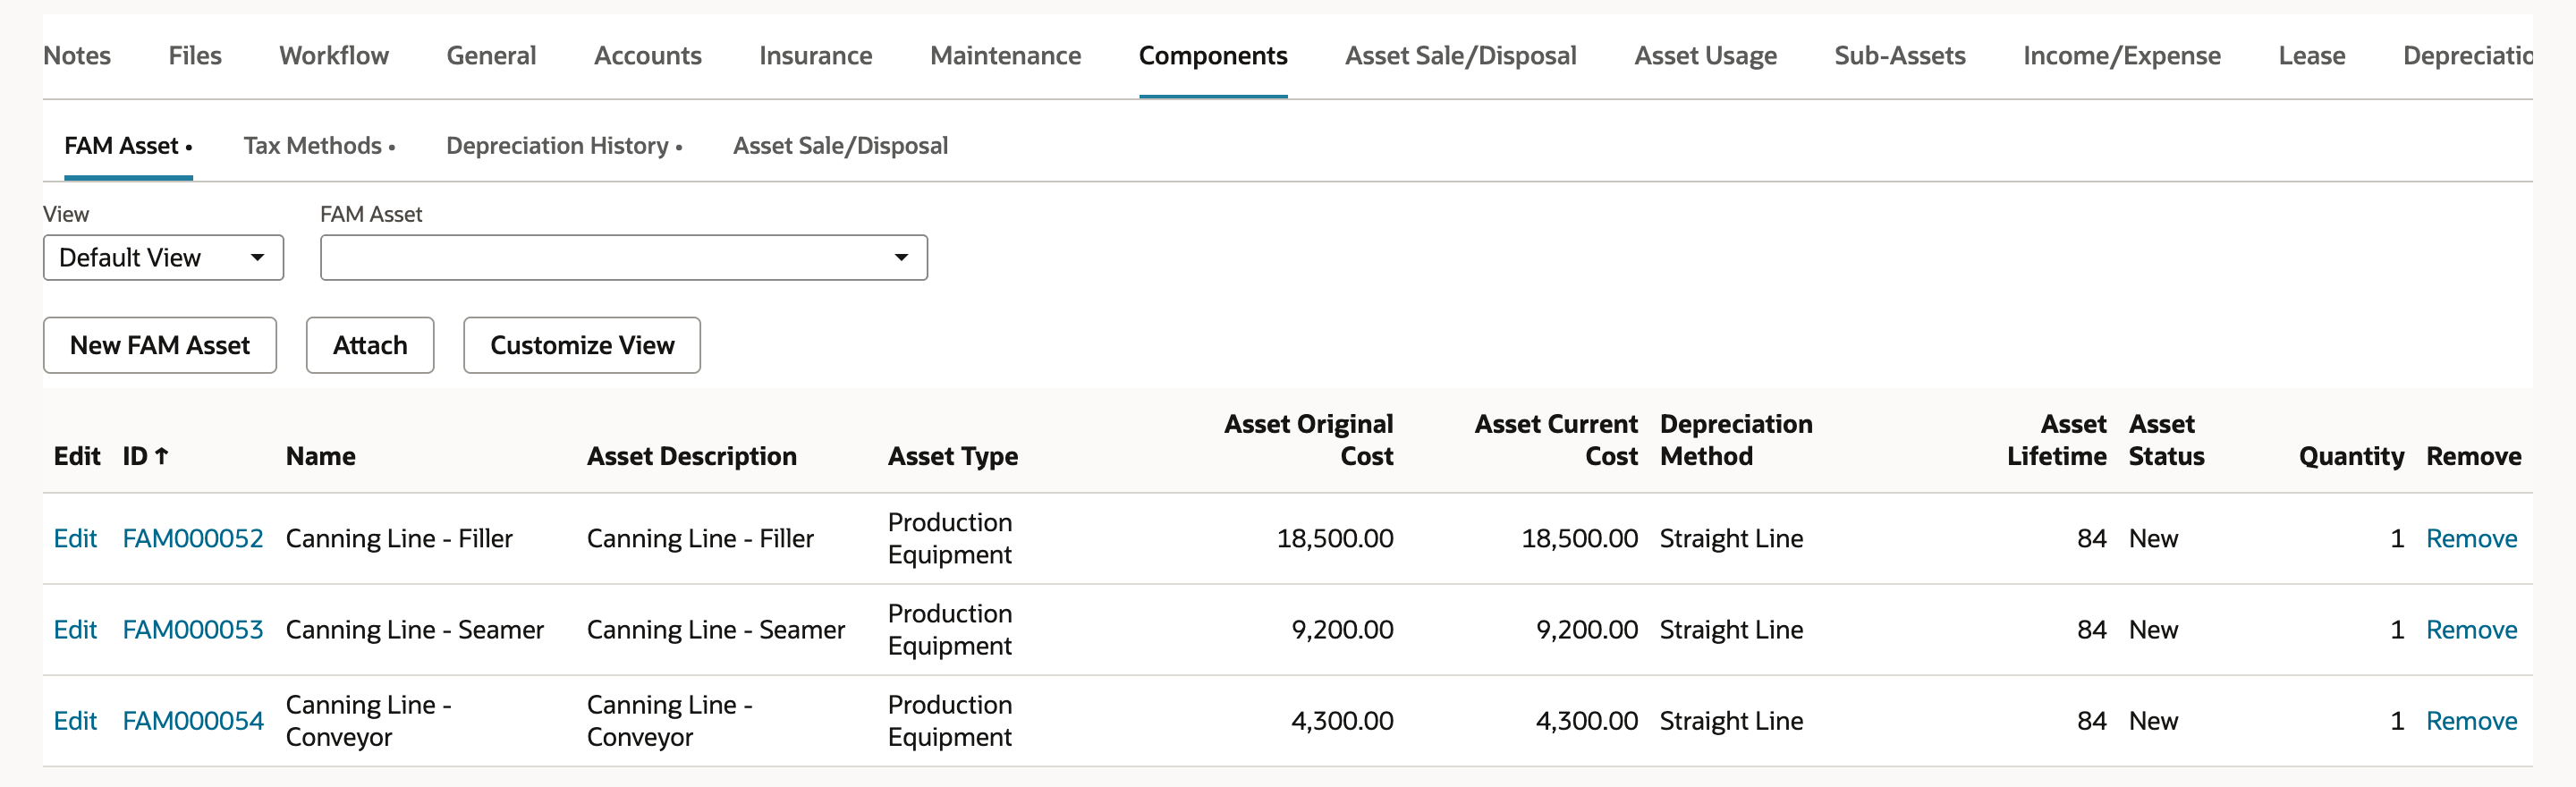Viewport: 2576px width, 787px height.
Task: Click the Depreciation Method column header
Action: tap(1736, 440)
